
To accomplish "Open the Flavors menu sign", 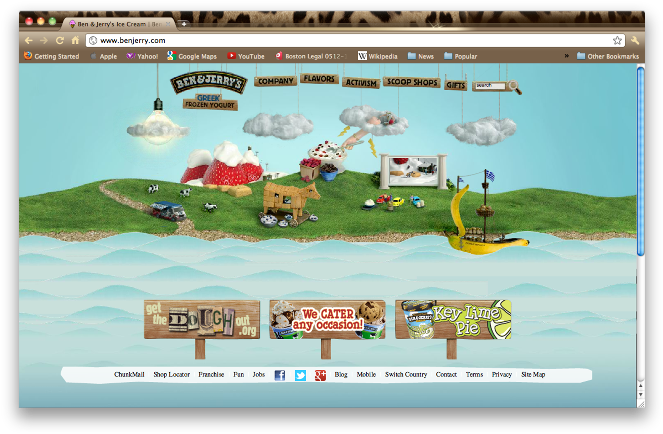I will [x=319, y=79].
